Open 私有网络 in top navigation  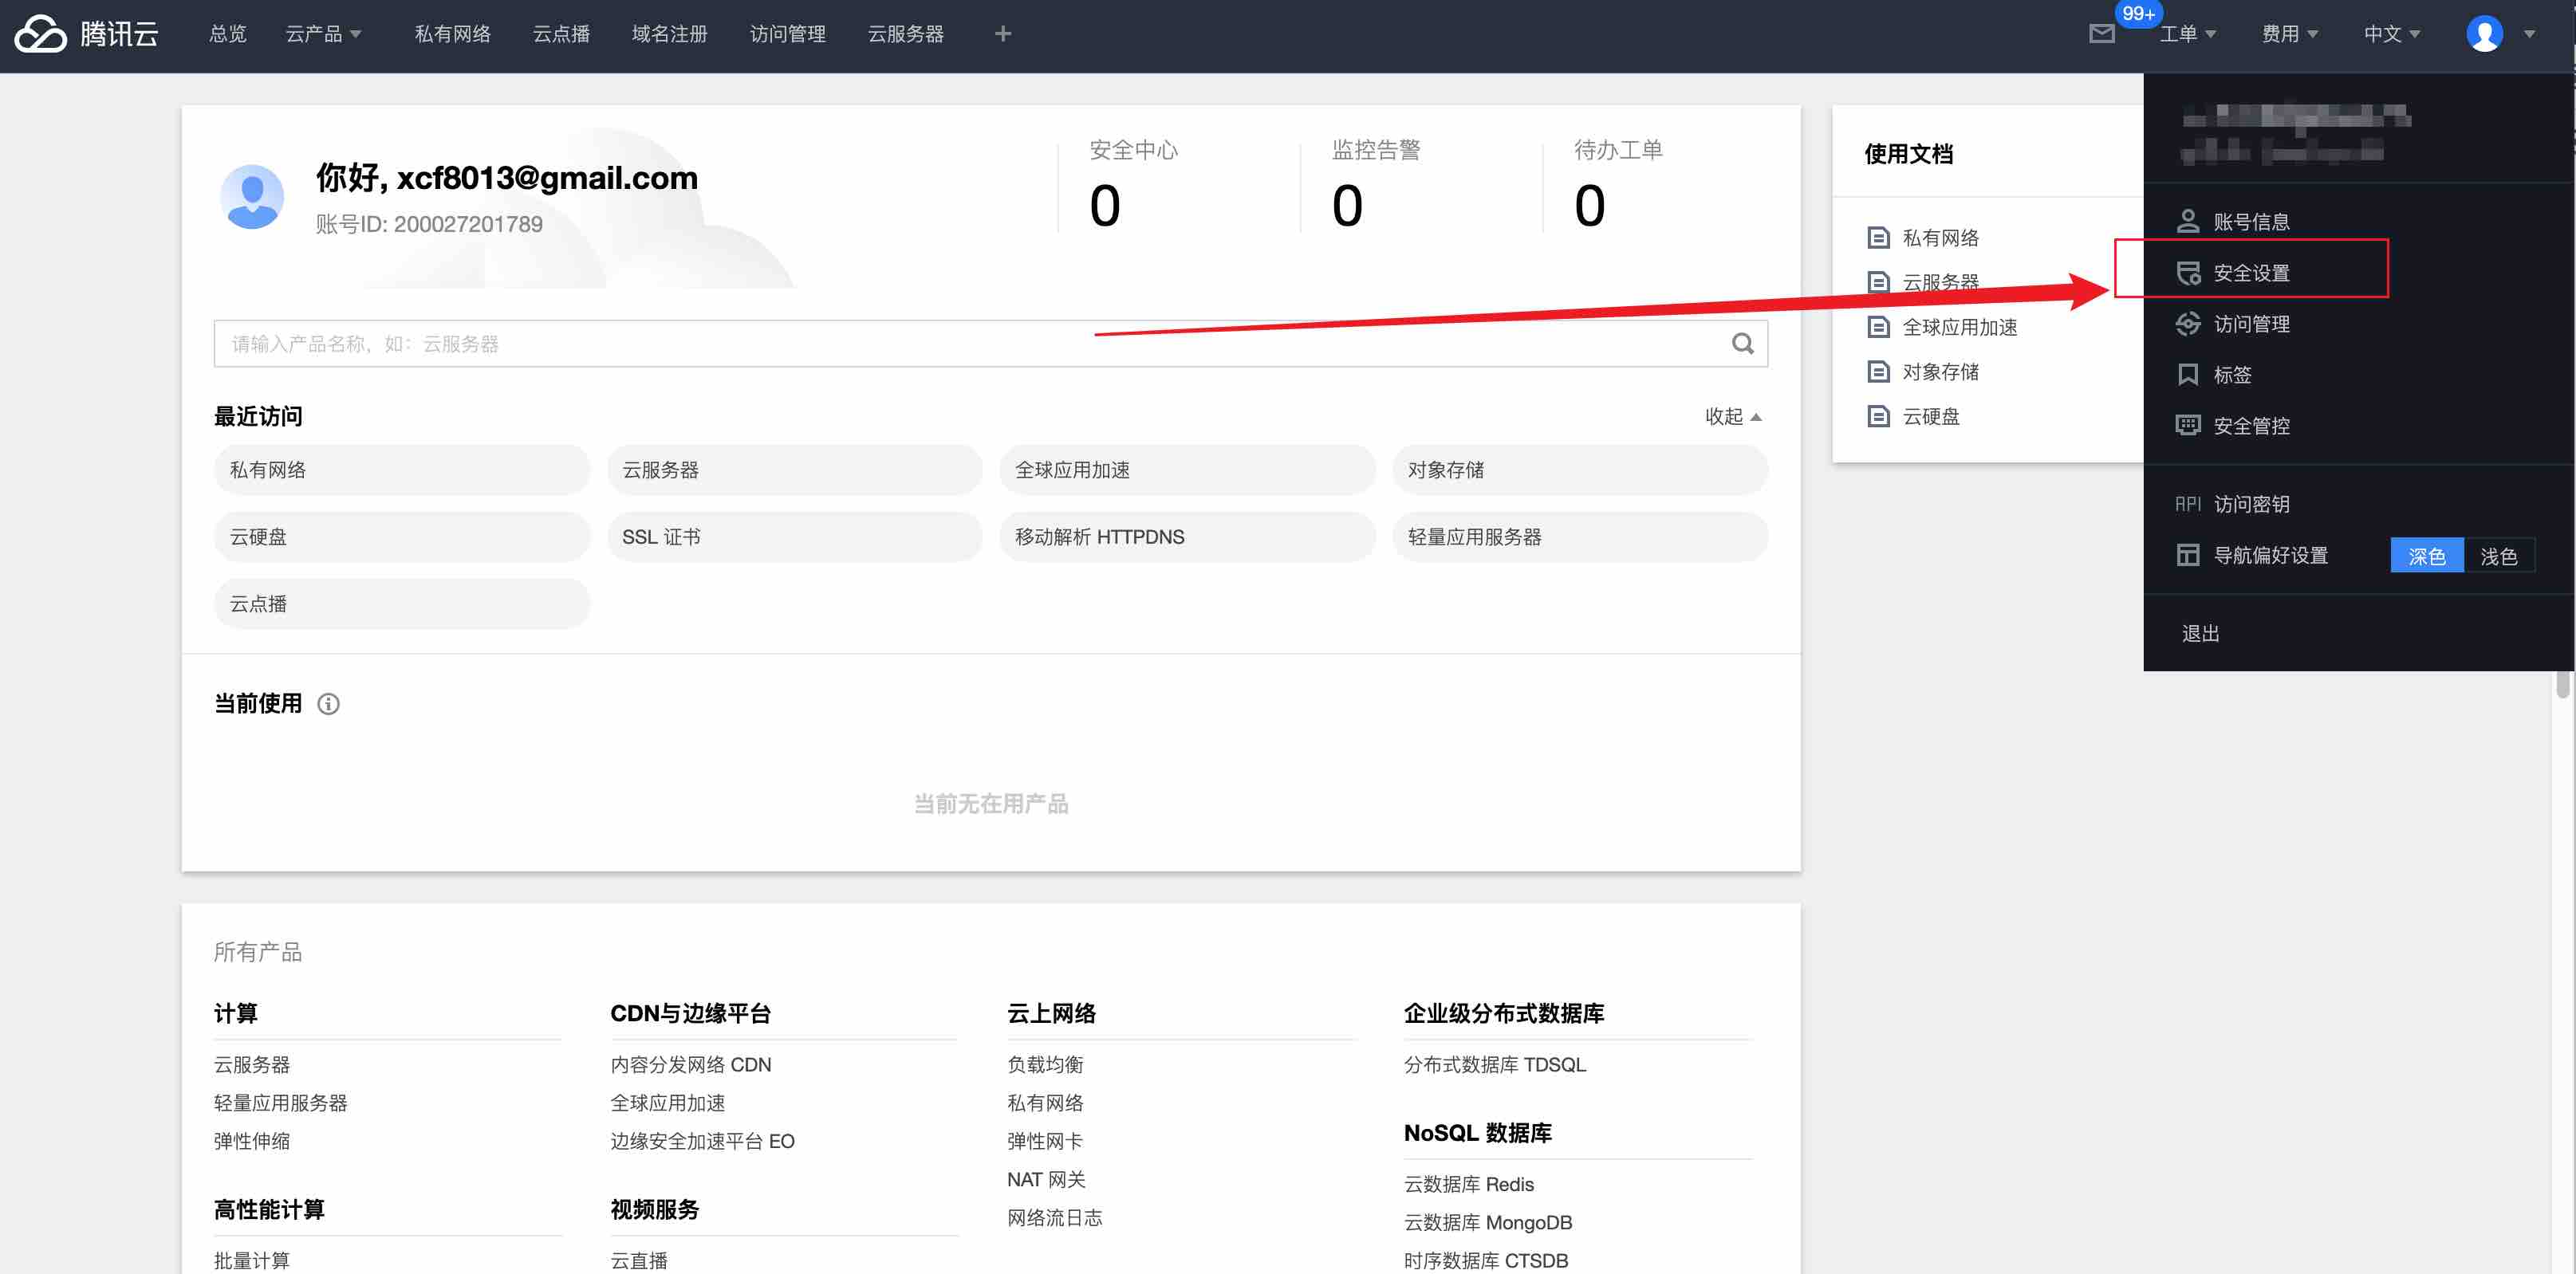tap(453, 34)
